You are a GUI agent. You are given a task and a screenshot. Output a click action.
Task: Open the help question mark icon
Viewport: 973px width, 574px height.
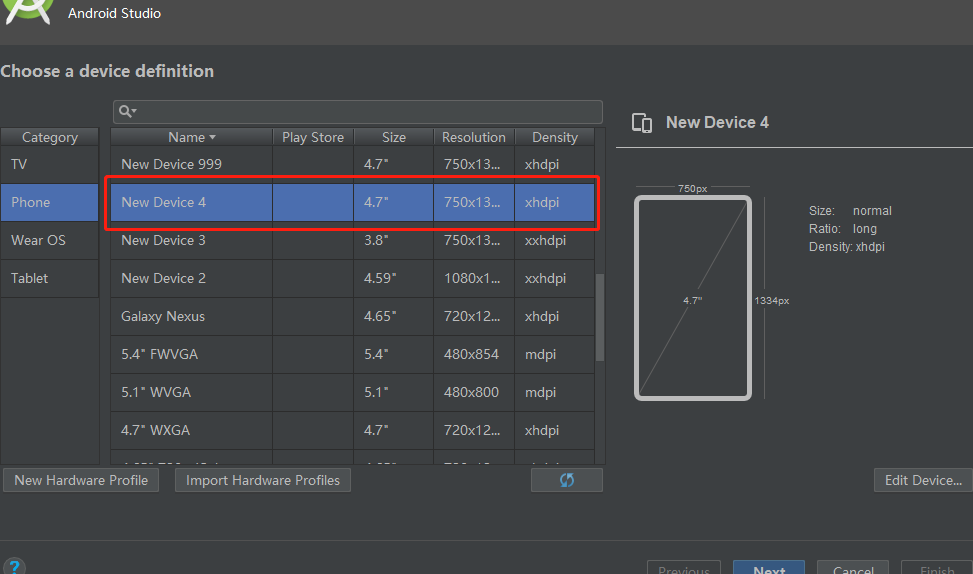coord(14,566)
